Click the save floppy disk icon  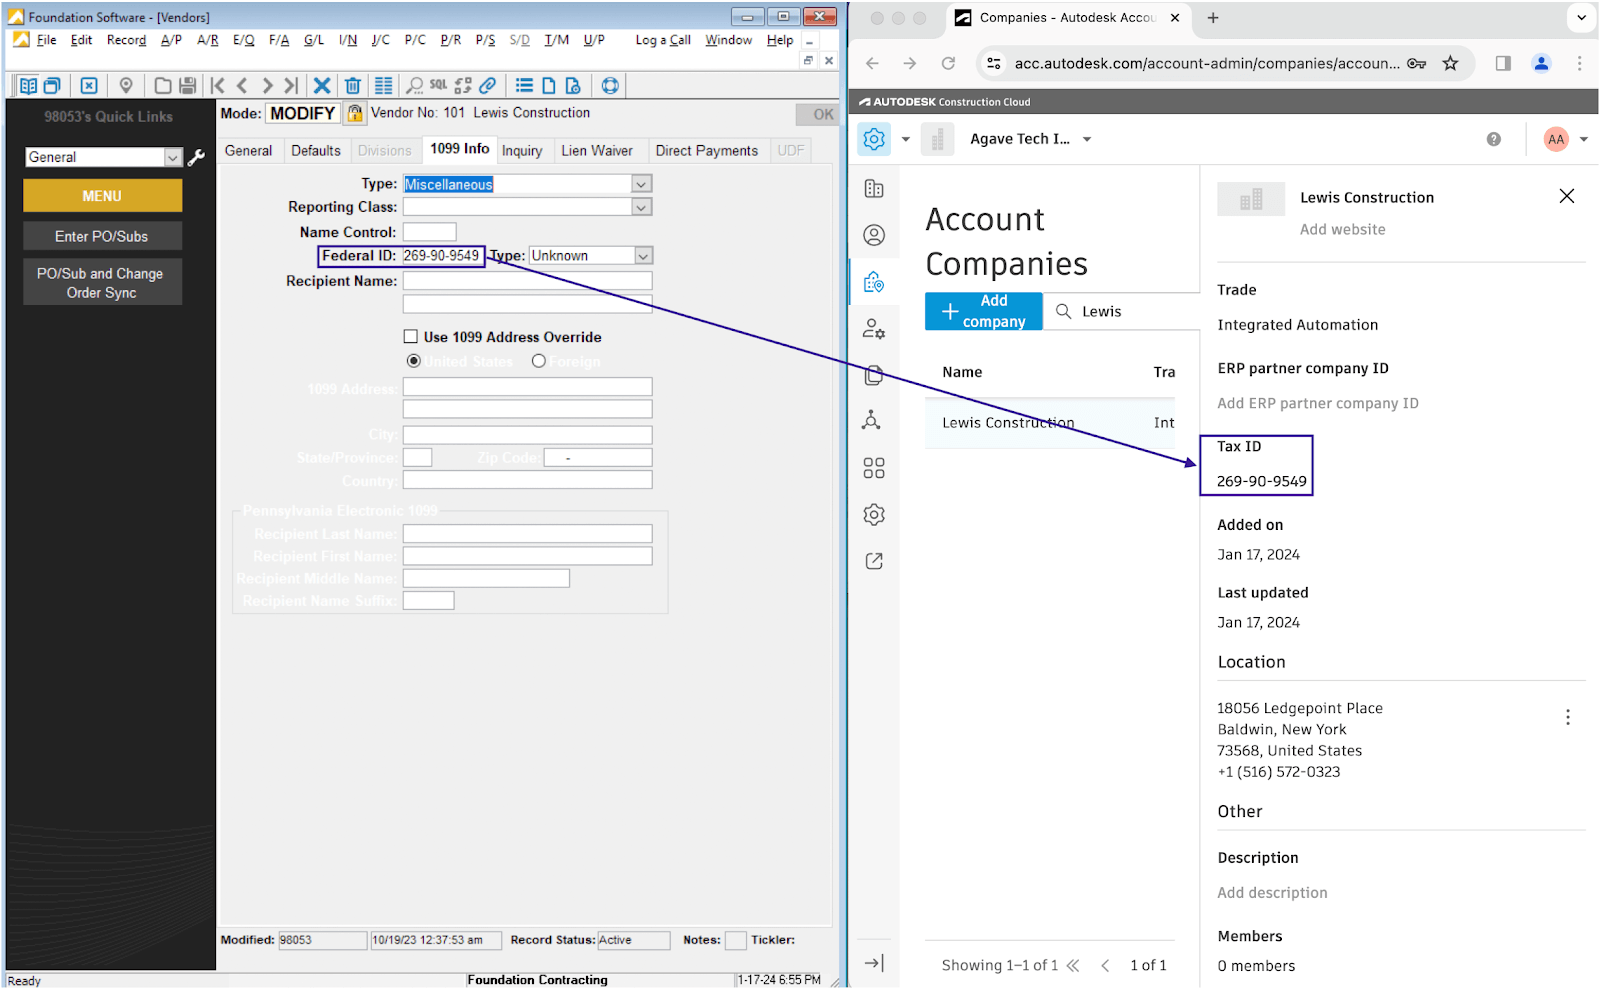(187, 86)
